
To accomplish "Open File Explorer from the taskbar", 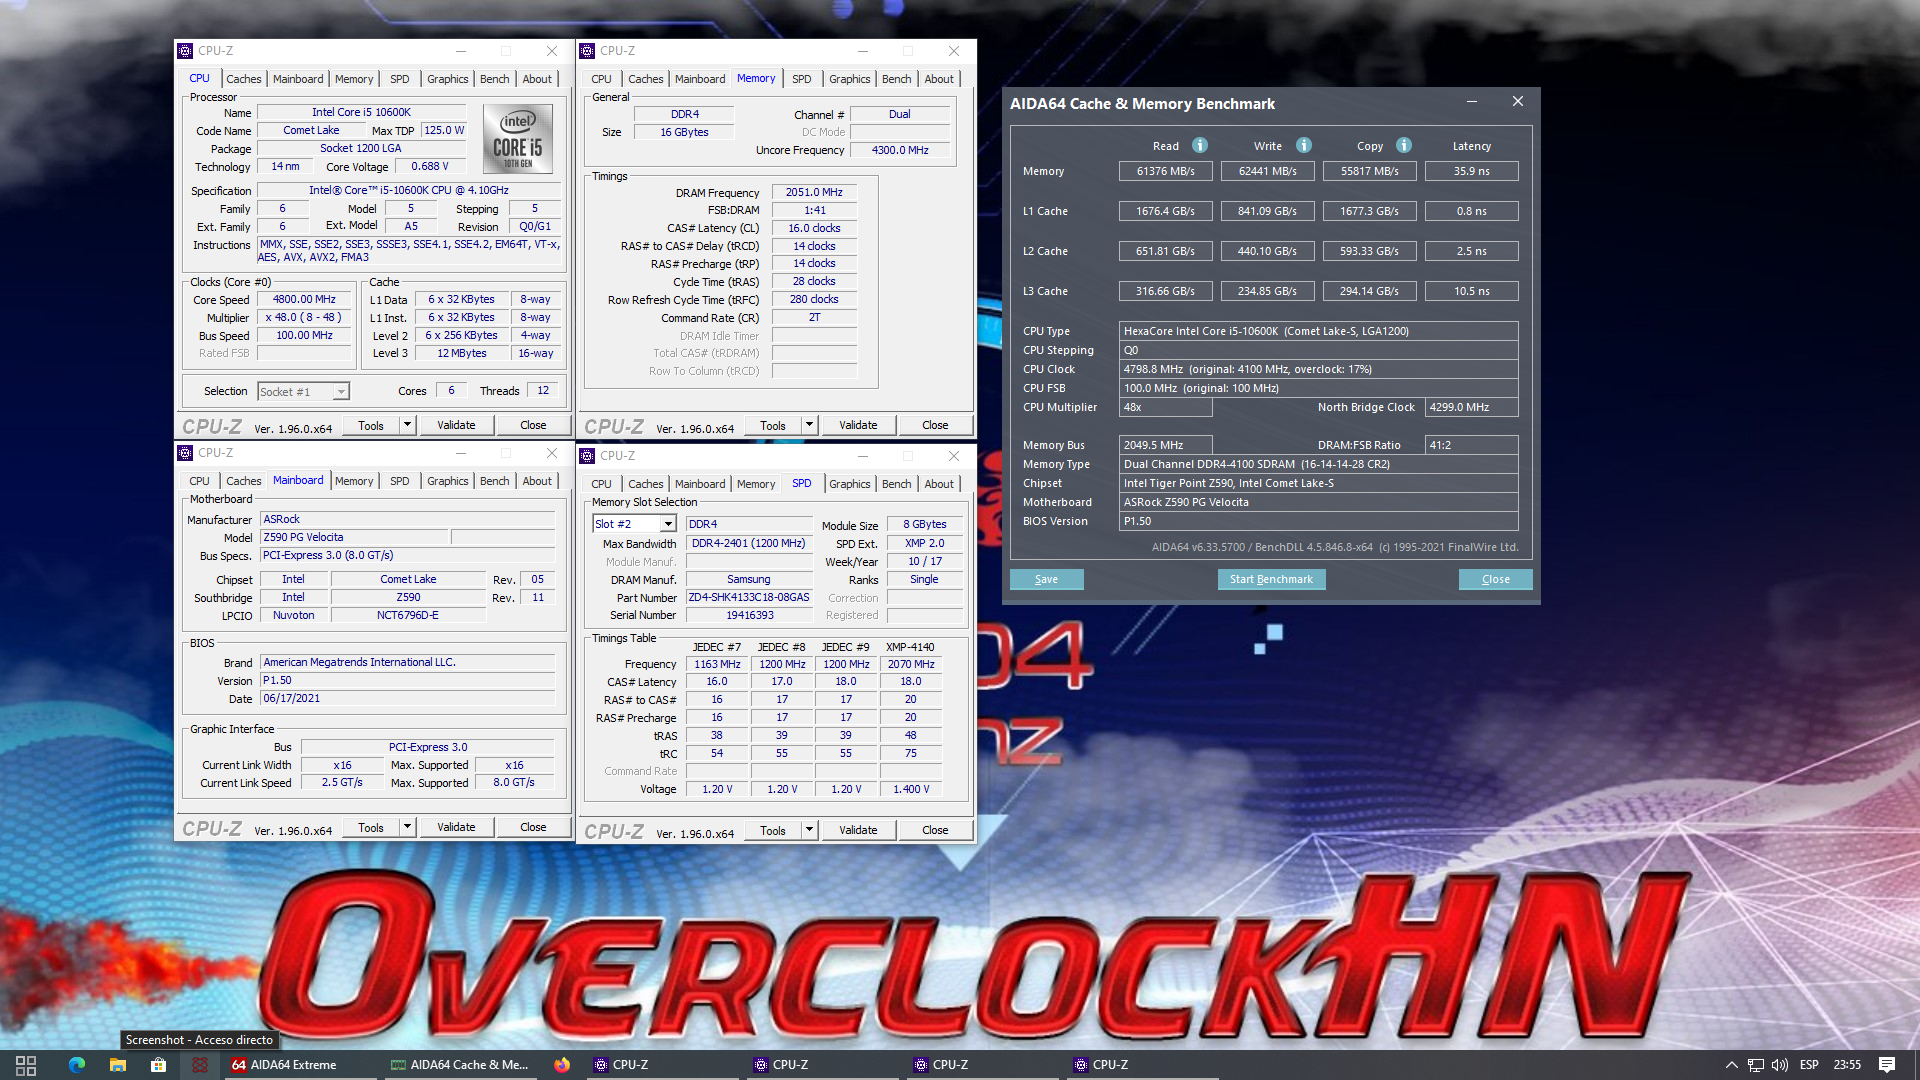I will tap(118, 1065).
